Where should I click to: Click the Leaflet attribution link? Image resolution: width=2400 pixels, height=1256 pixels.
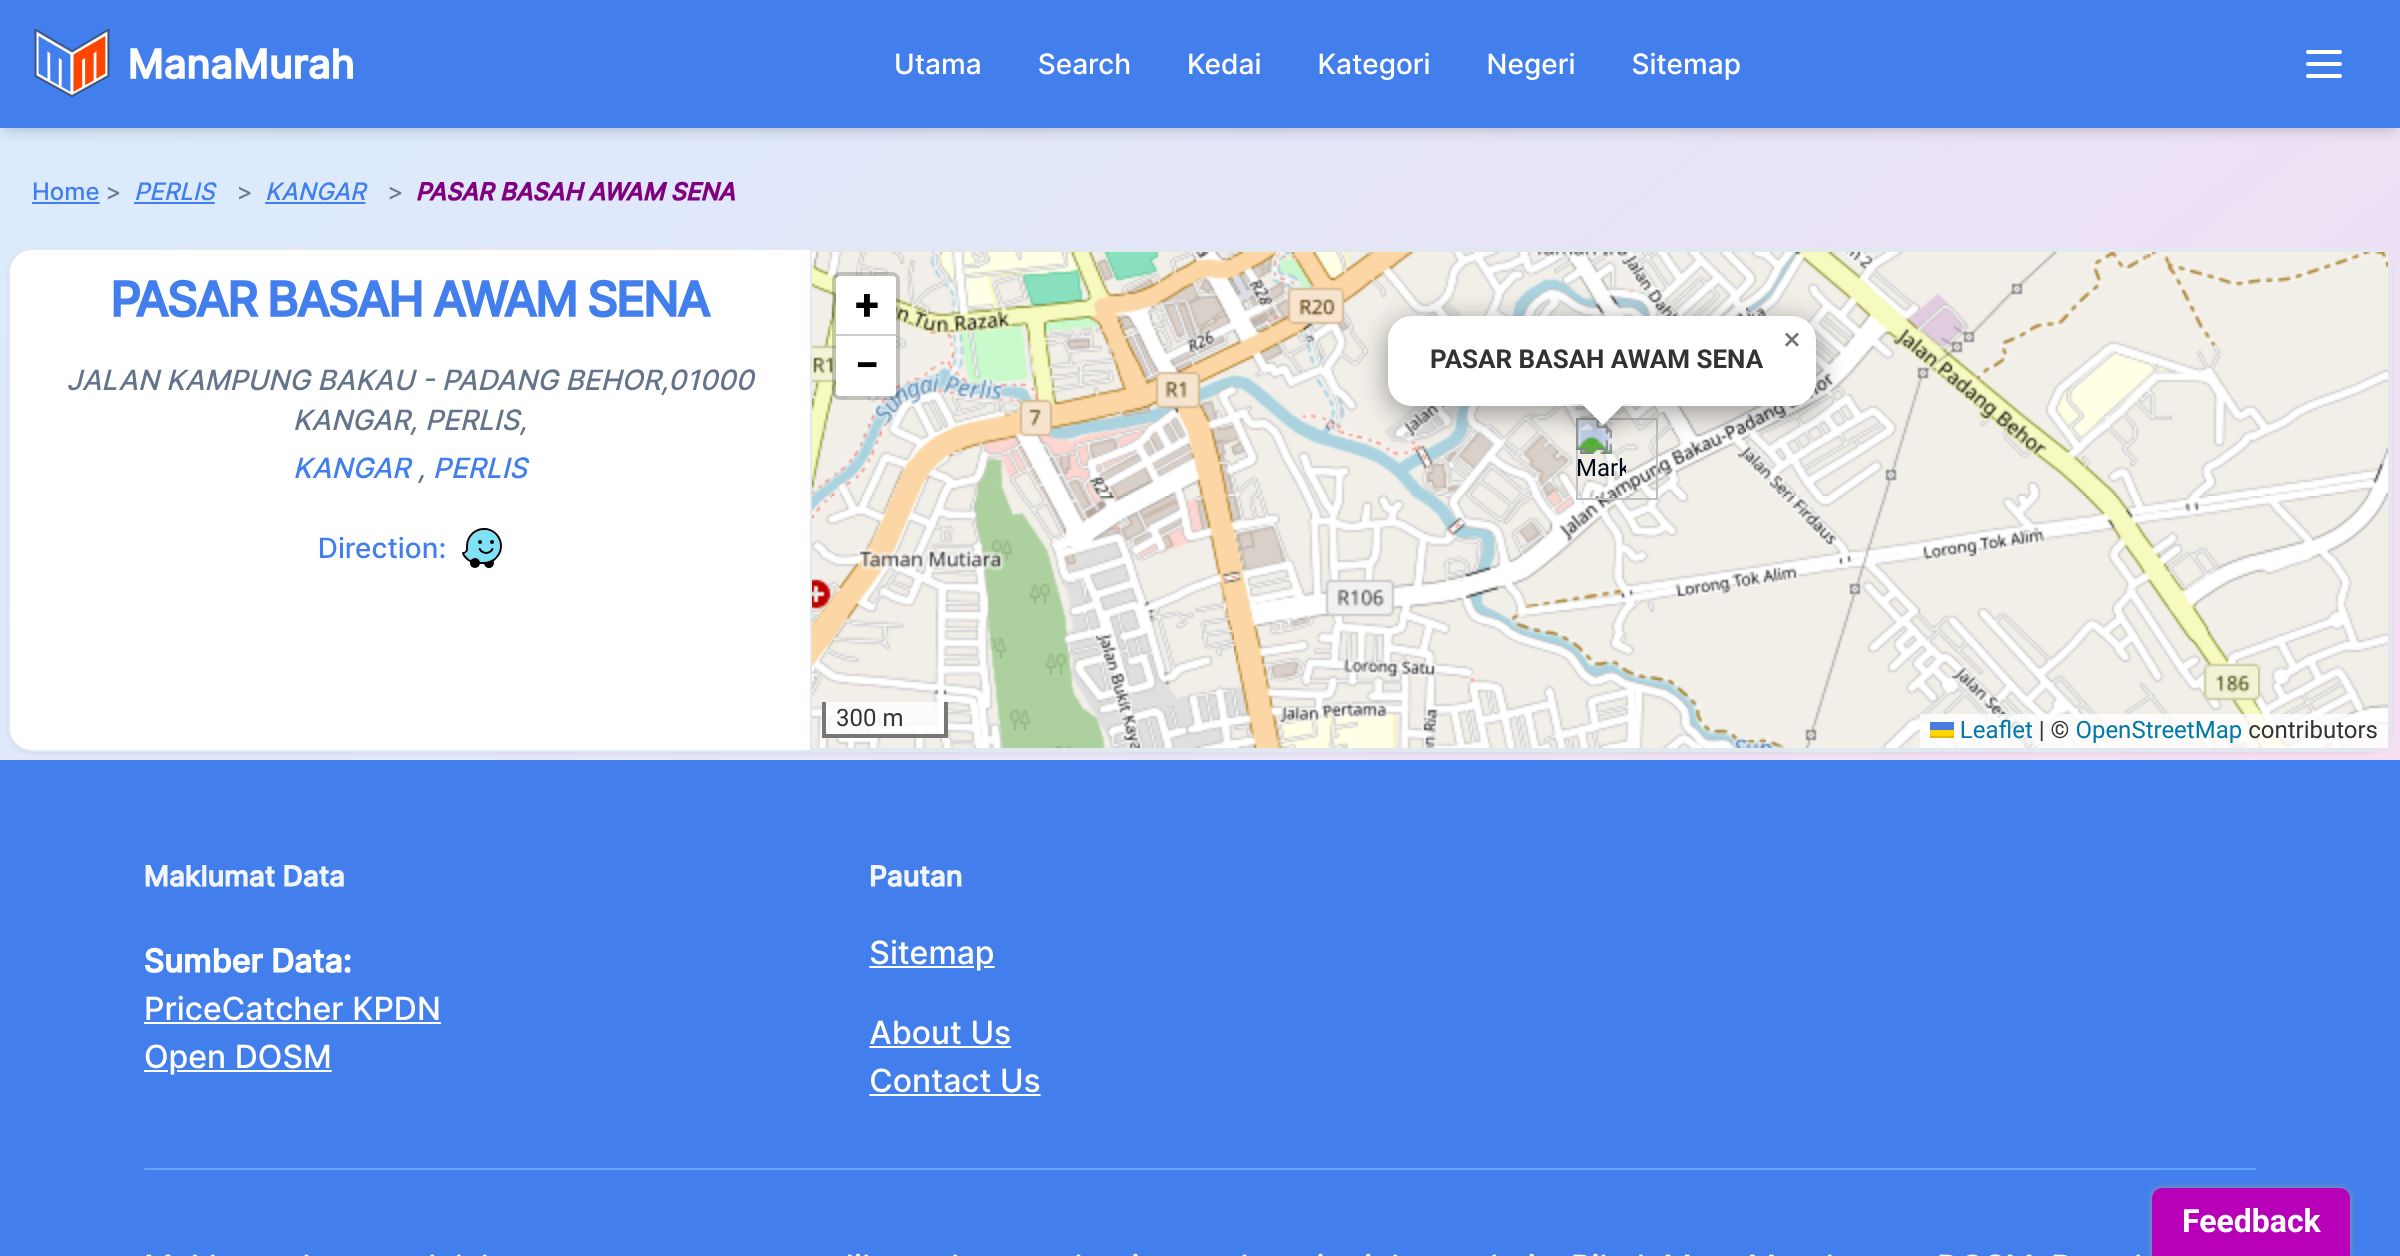tap(1994, 730)
